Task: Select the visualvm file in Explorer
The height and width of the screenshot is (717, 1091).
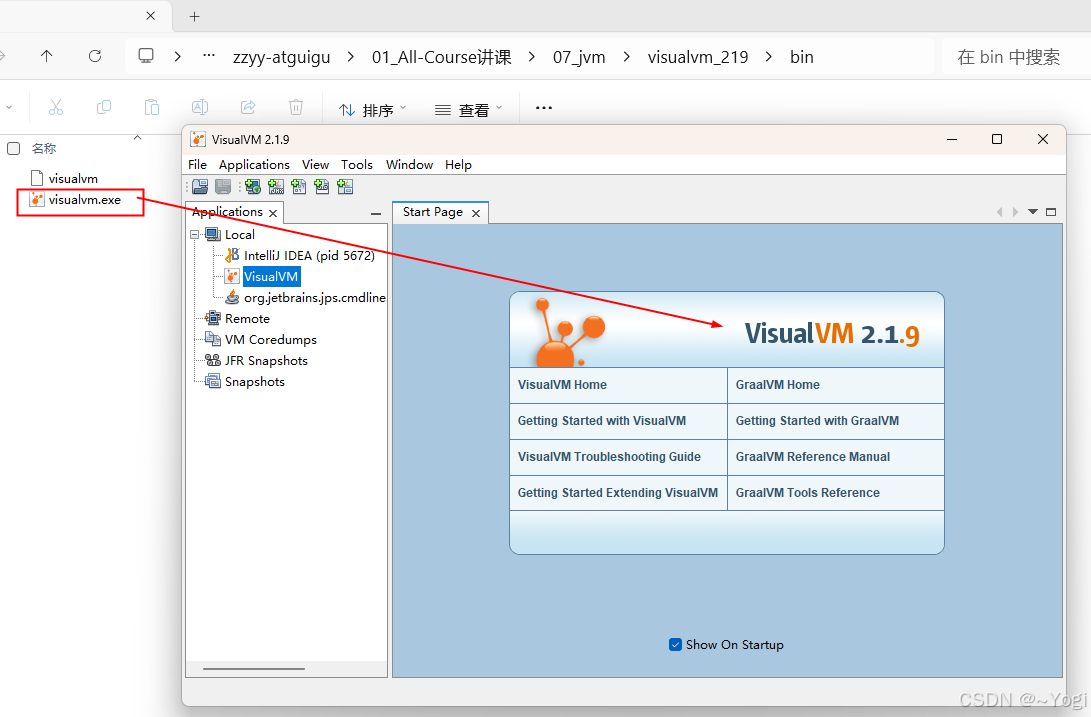Action: (73, 179)
